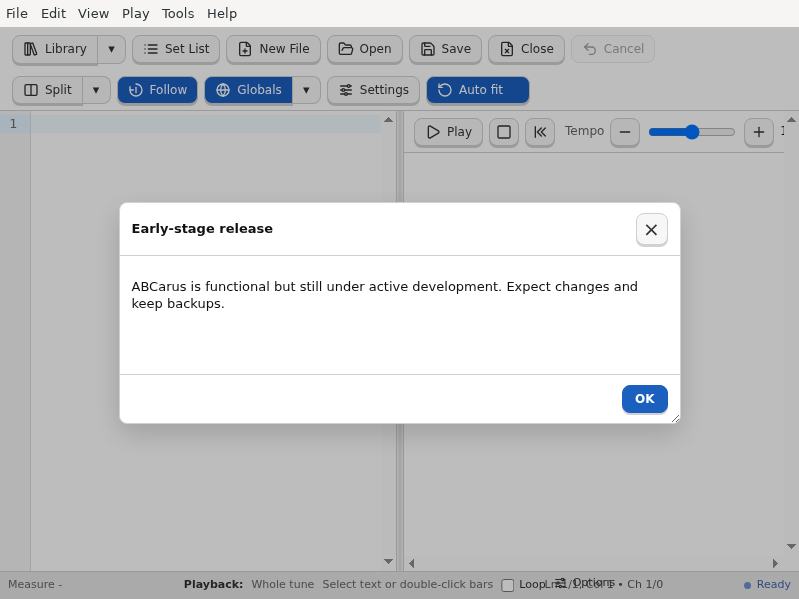Viewport: 799px width, 599px height.
Task: Expand the Globals dropdown arrow
Action: (x=306, y=90)
